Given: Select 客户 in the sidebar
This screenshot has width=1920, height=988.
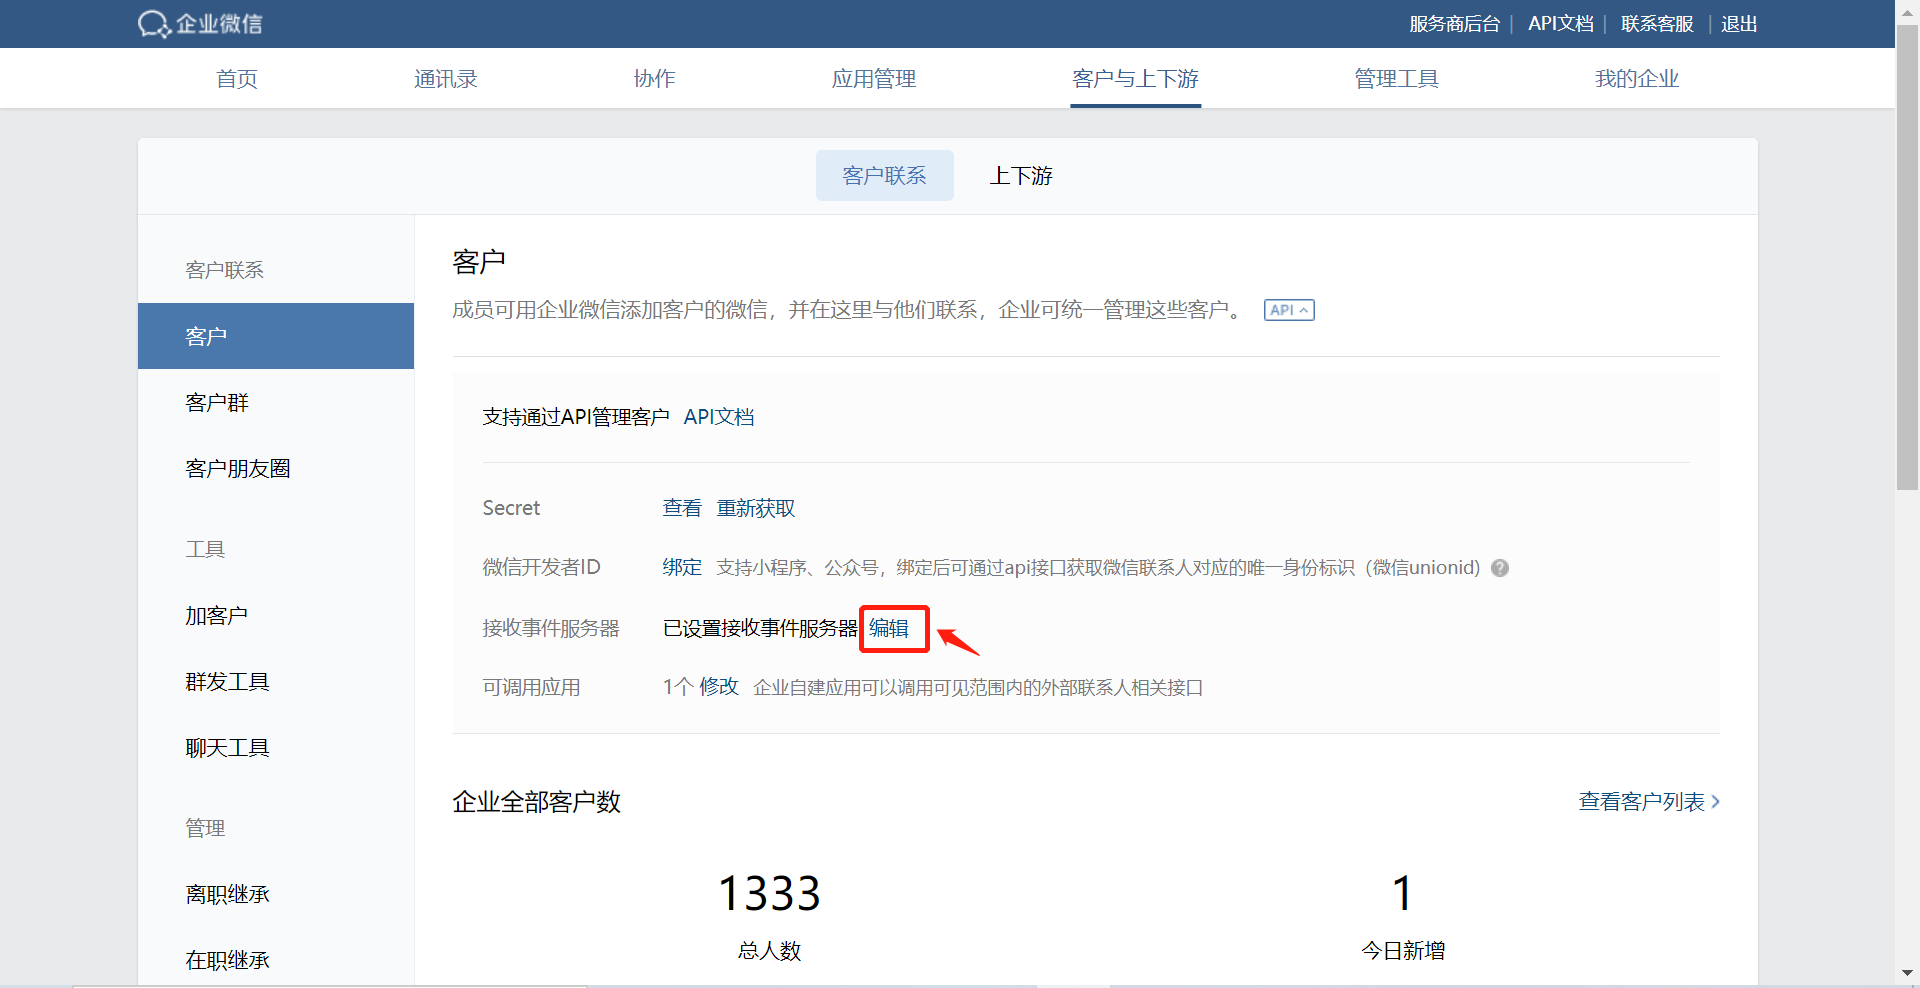Looking at the screenshot, I should [276, 336].
